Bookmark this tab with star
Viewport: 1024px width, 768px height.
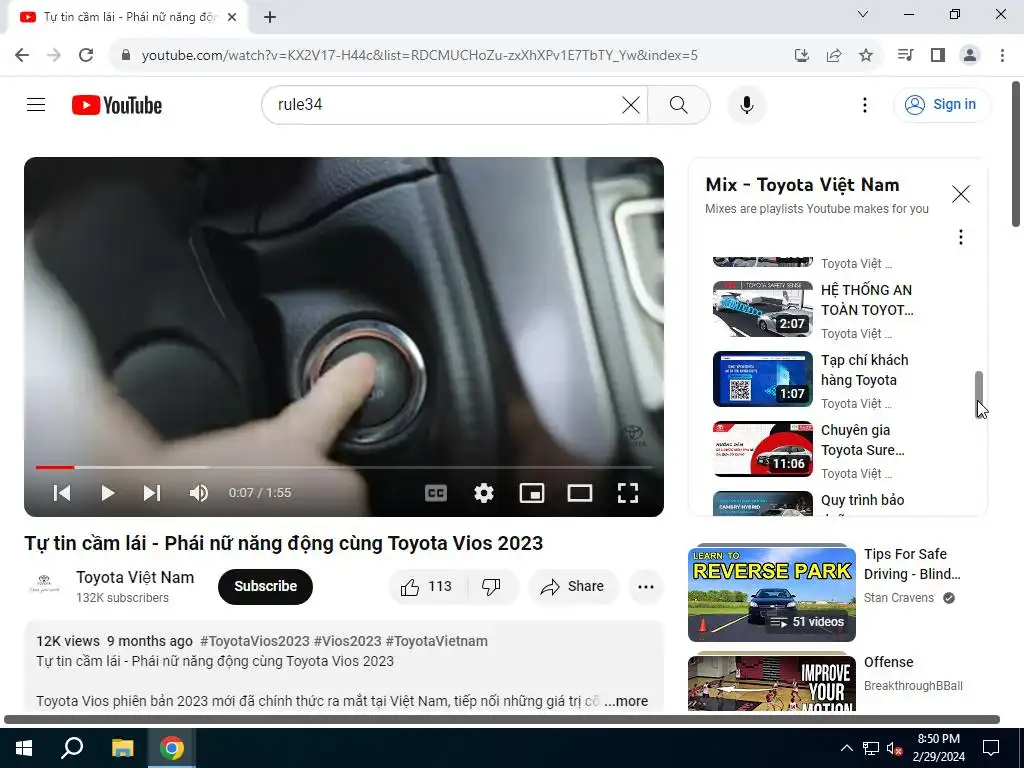click(866, 56)
